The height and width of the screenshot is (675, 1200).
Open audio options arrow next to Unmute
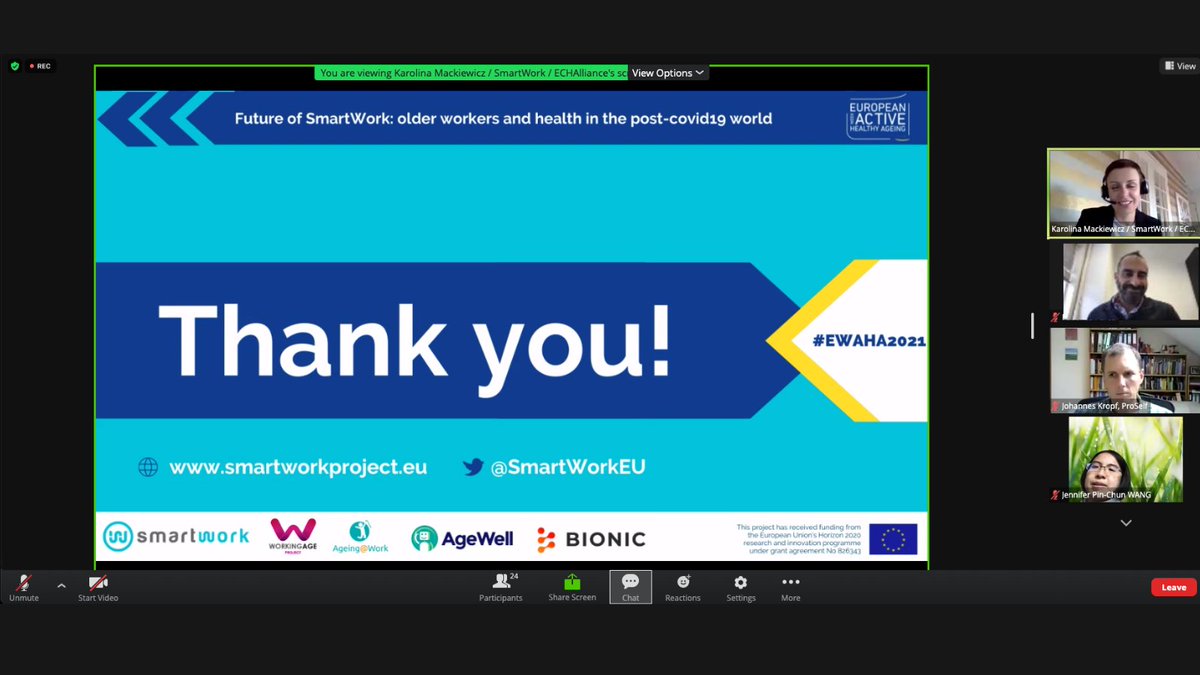pyautogui.click(x=61, y=585)
